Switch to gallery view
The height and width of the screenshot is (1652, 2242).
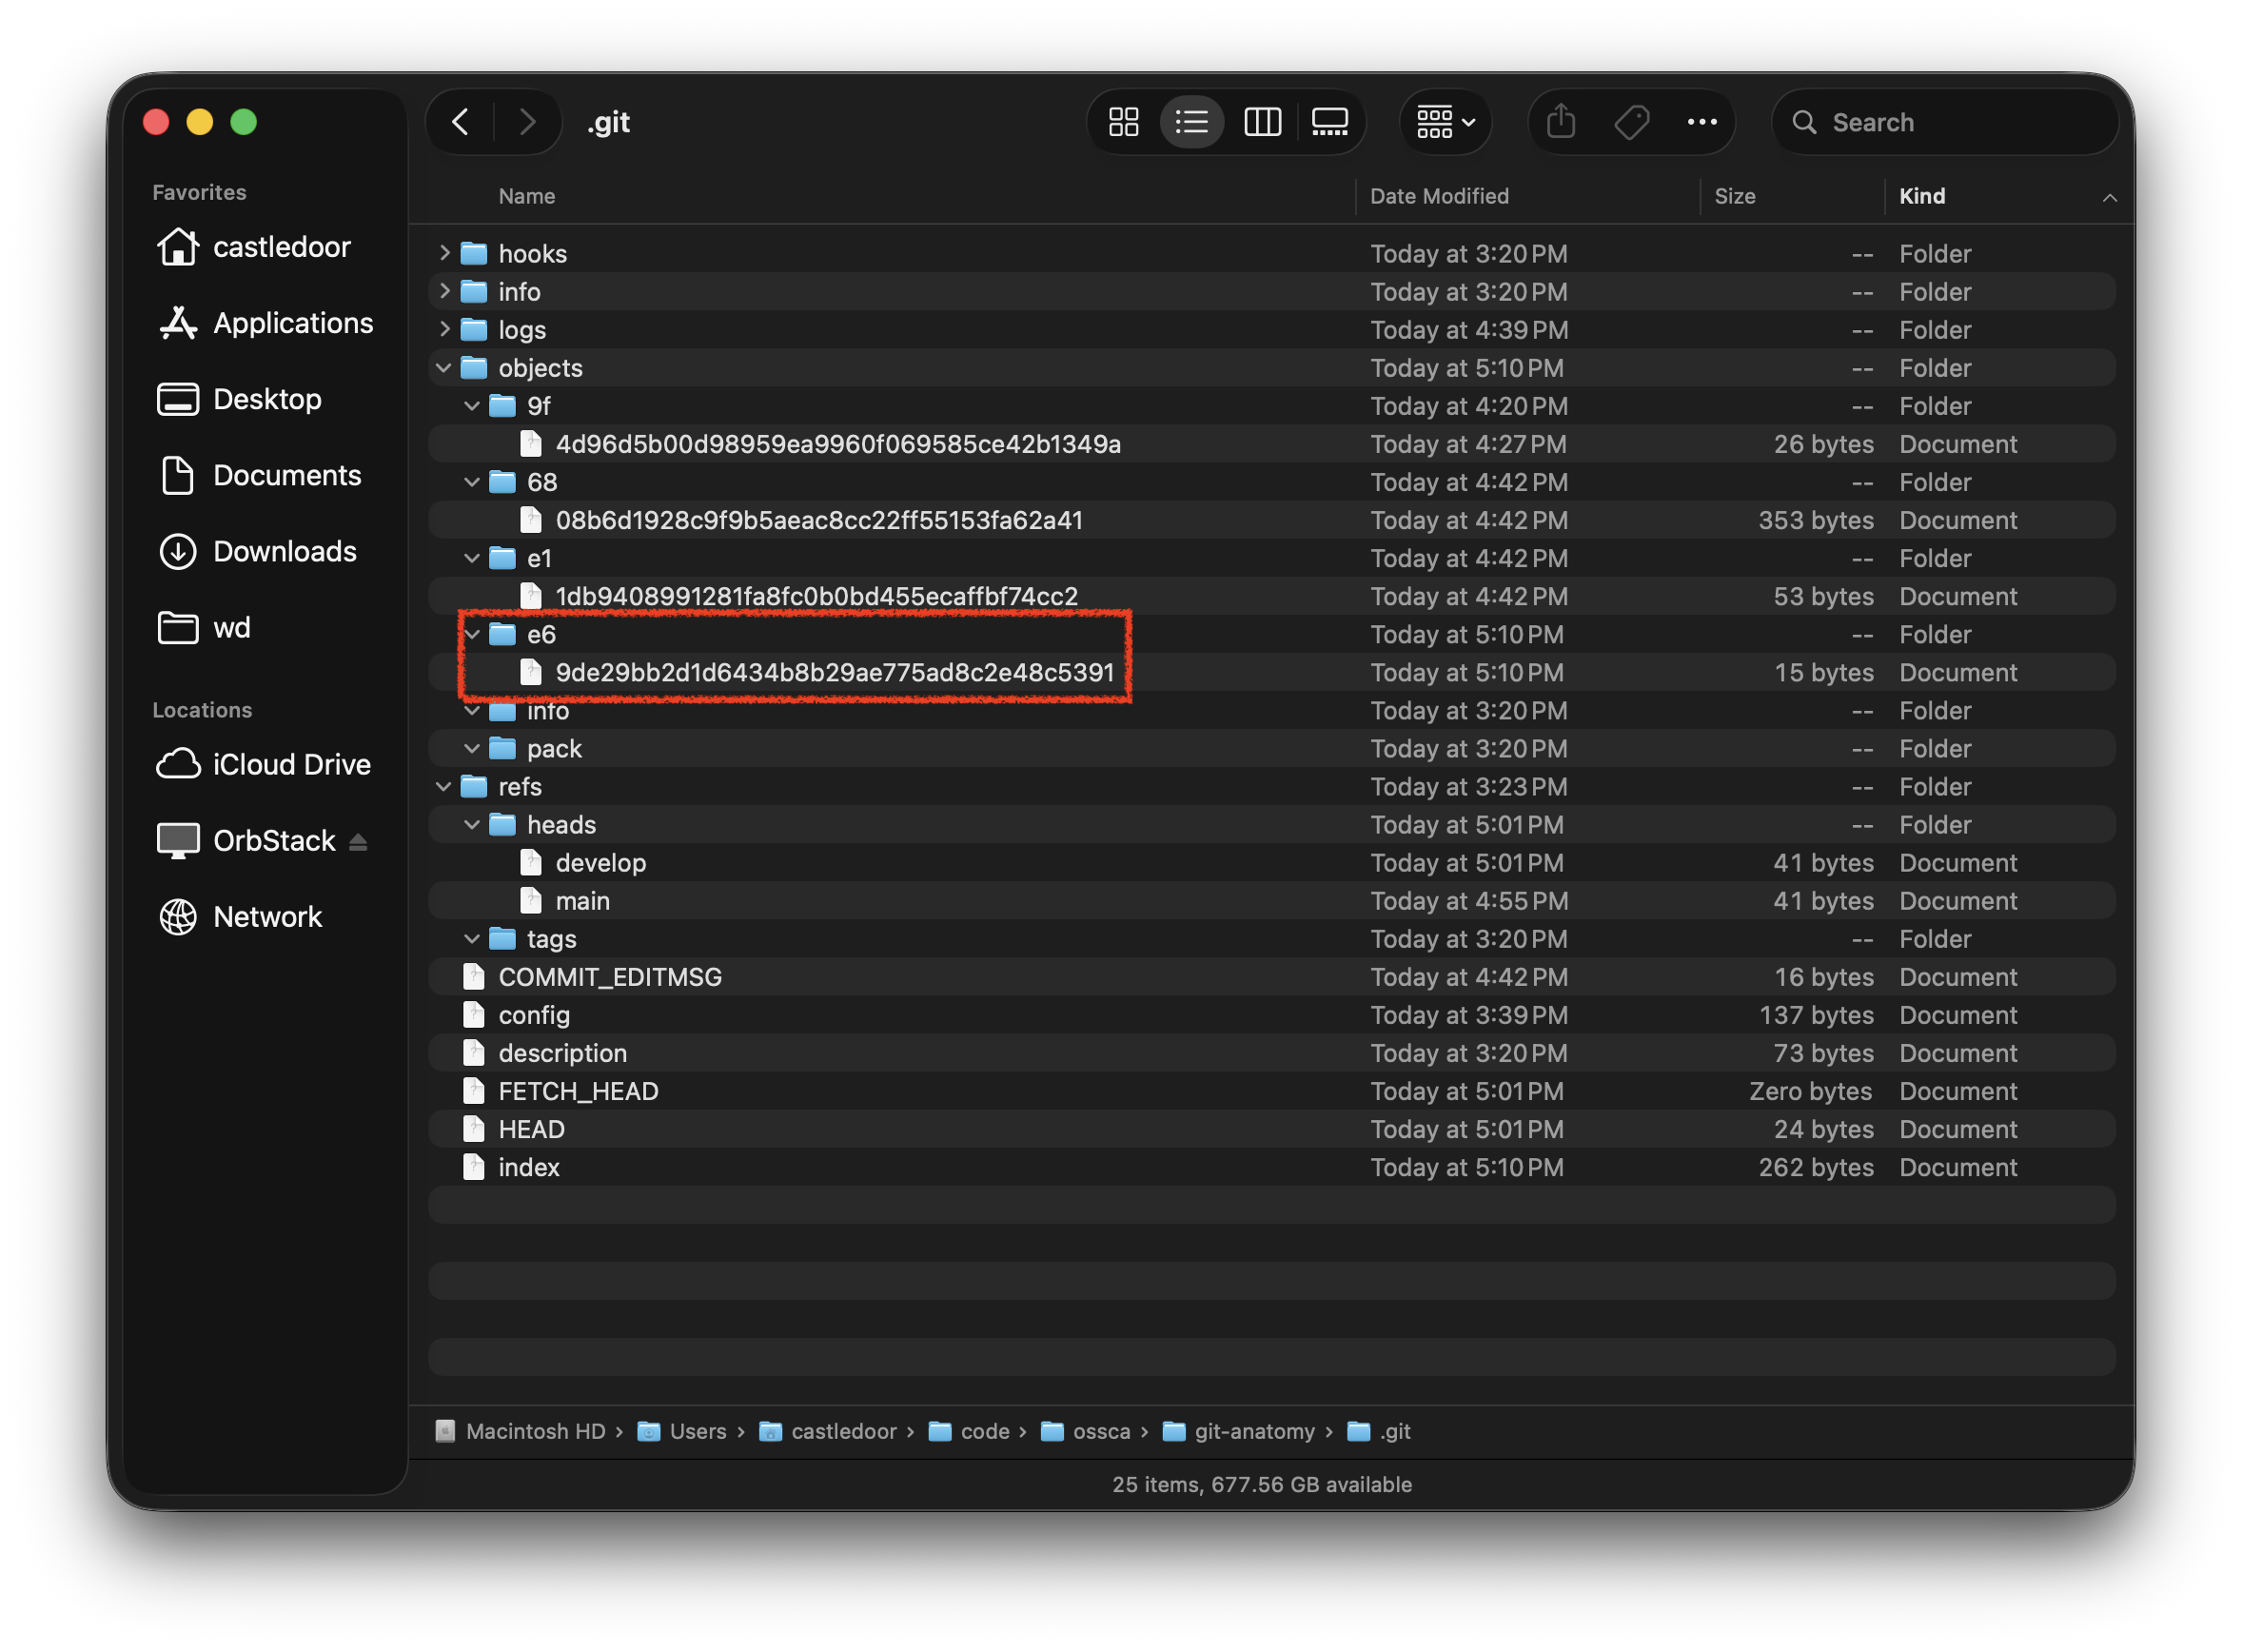pyautogui.click(x=1329, y=122)
